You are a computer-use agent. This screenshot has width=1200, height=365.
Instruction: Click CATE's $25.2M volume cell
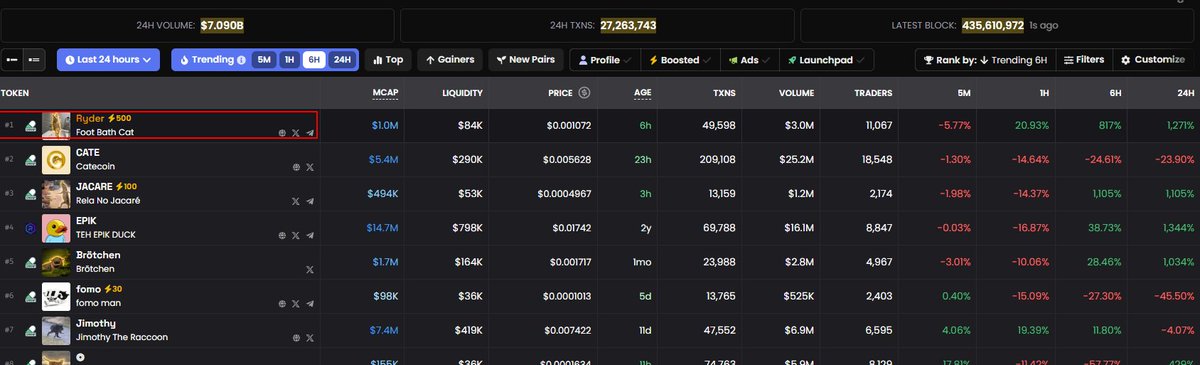point(798,159)
